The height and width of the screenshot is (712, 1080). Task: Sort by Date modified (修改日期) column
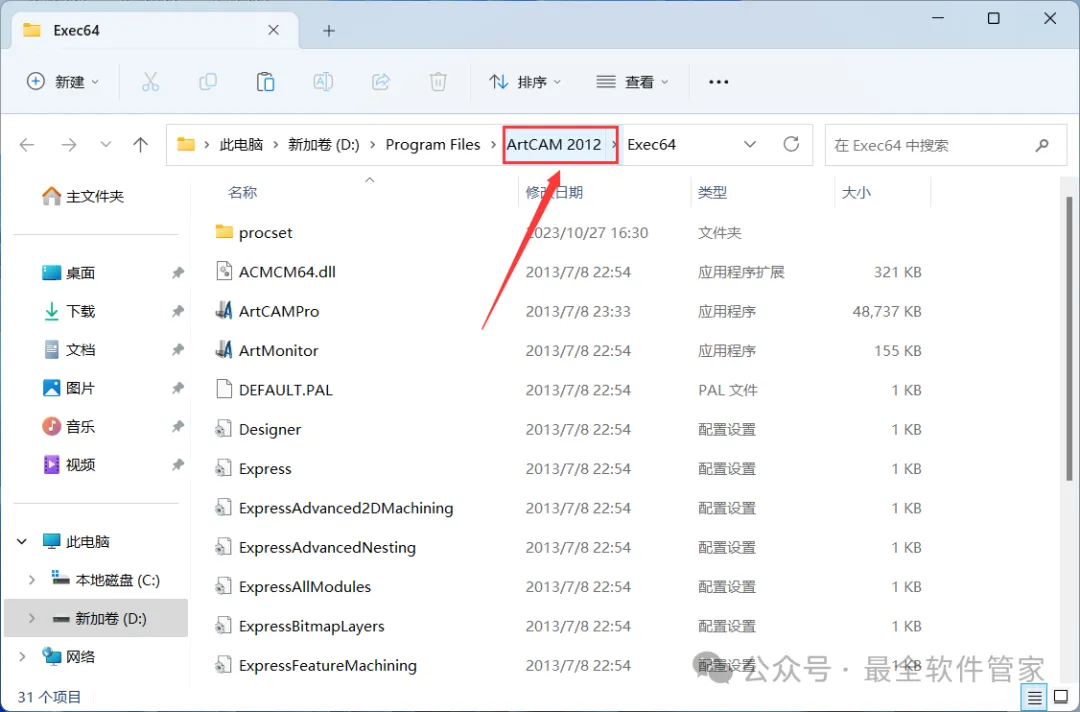(554, 193)
